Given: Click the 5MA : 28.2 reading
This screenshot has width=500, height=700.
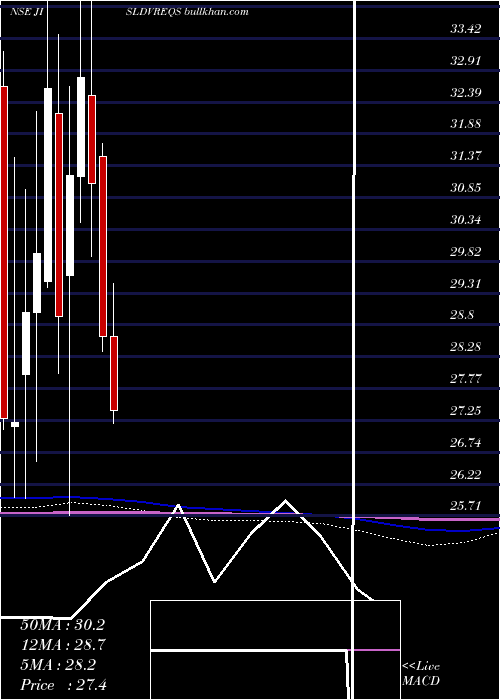Looking at the screenshot, I should tap(58, 665).
